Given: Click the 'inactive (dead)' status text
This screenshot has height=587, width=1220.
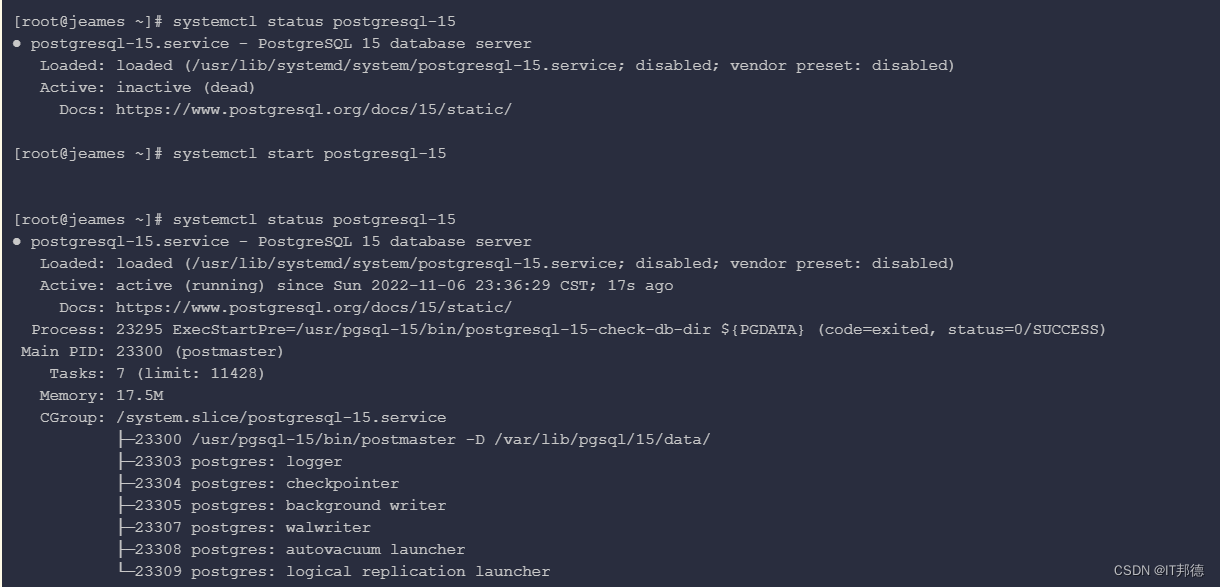Looking at the screenshot, I should [171, 88].
